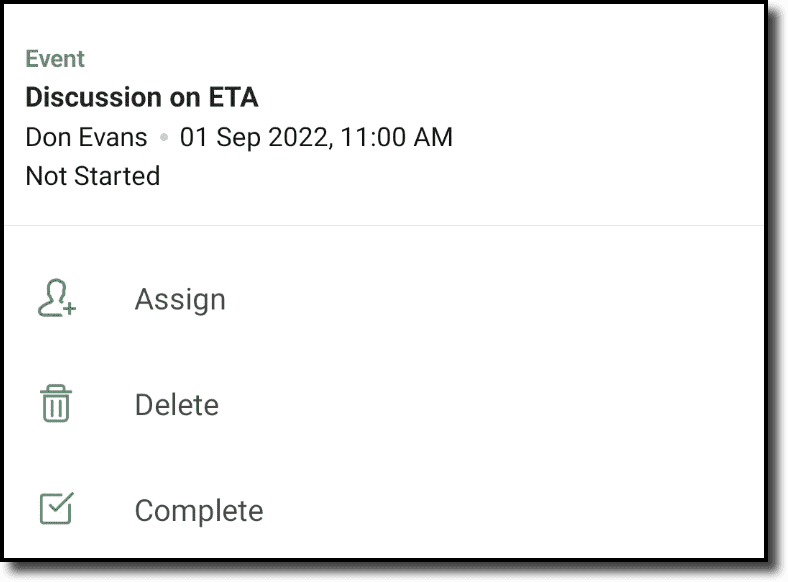Viewport: 788px width, 582px height.
Task: Click the Delete trash can icon
Action: [56, 404]
